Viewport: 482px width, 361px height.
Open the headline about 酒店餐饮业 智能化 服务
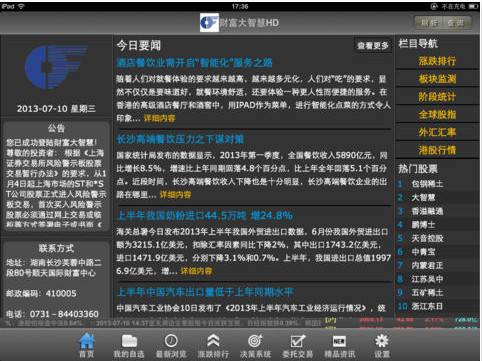(194, 63)
